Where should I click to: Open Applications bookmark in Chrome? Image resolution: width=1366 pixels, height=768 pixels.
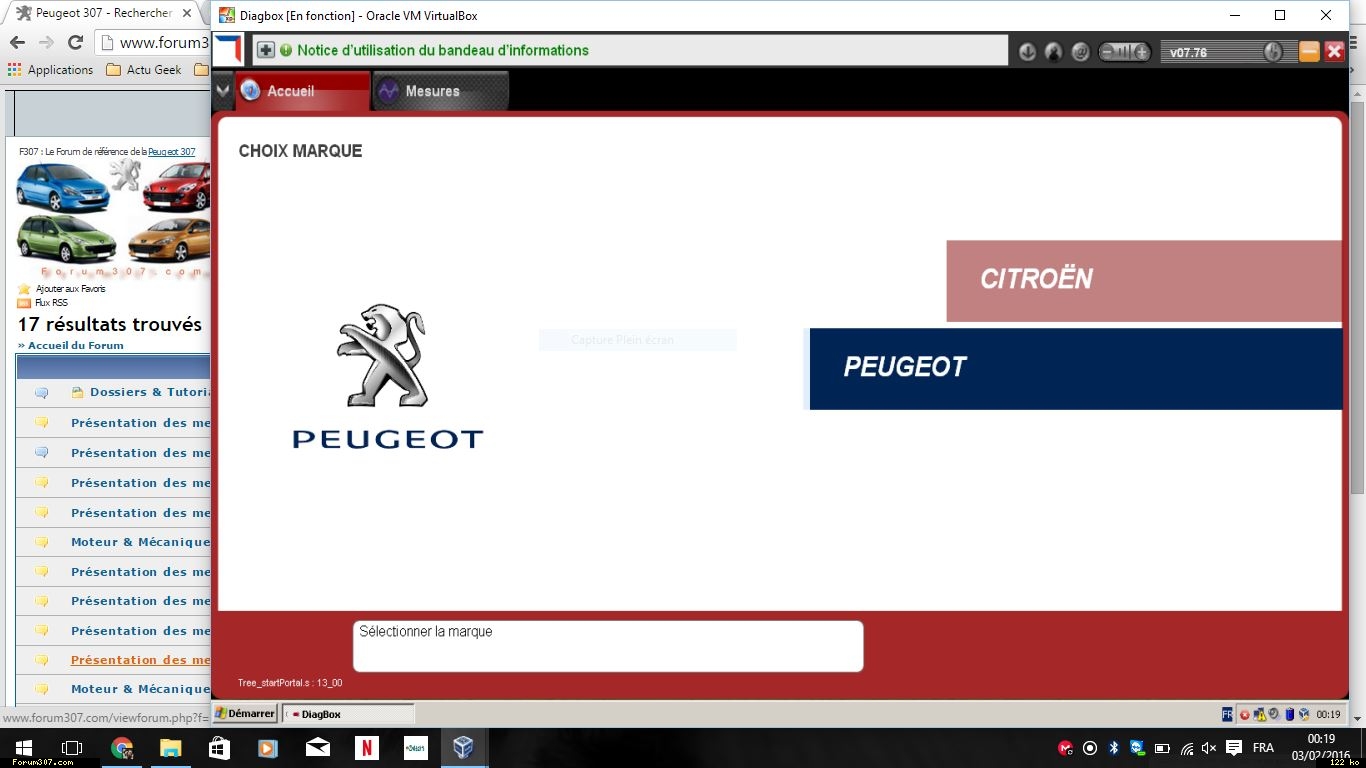pos(50,70)
